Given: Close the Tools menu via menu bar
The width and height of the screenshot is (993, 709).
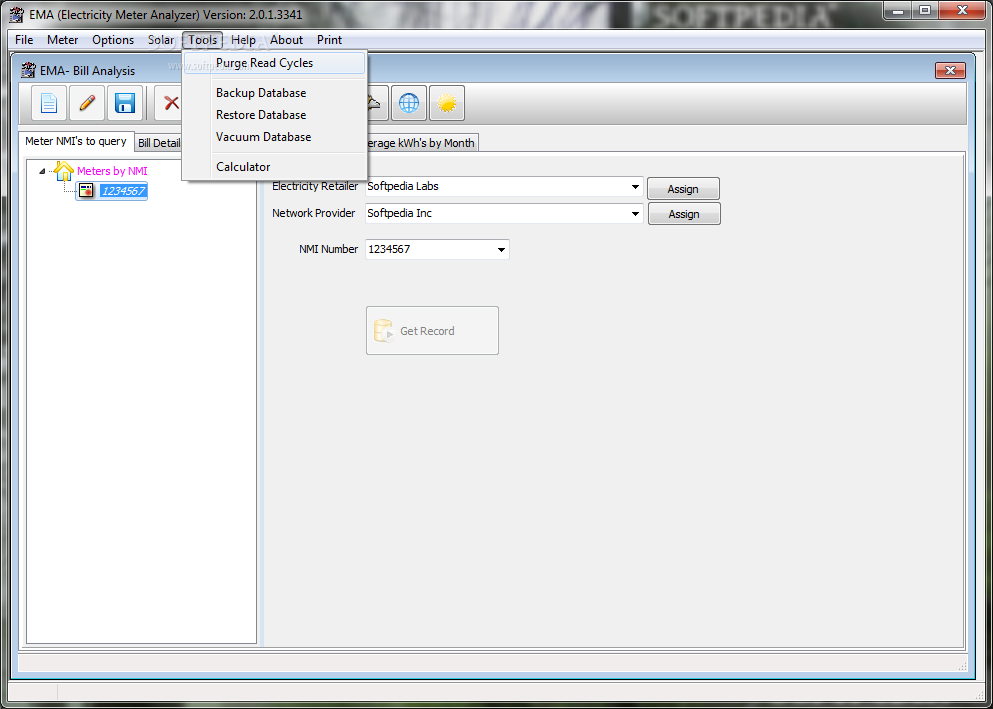Looking at the screenshot, I should [x=203, y=40].
